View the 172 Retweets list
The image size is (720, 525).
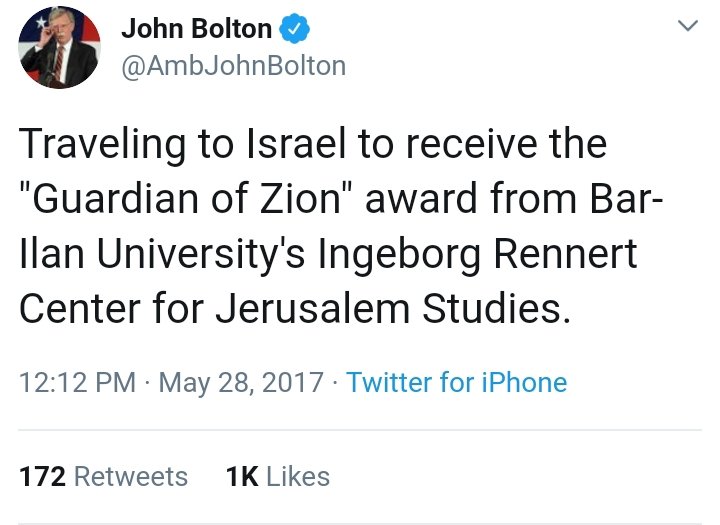[104, 477]
